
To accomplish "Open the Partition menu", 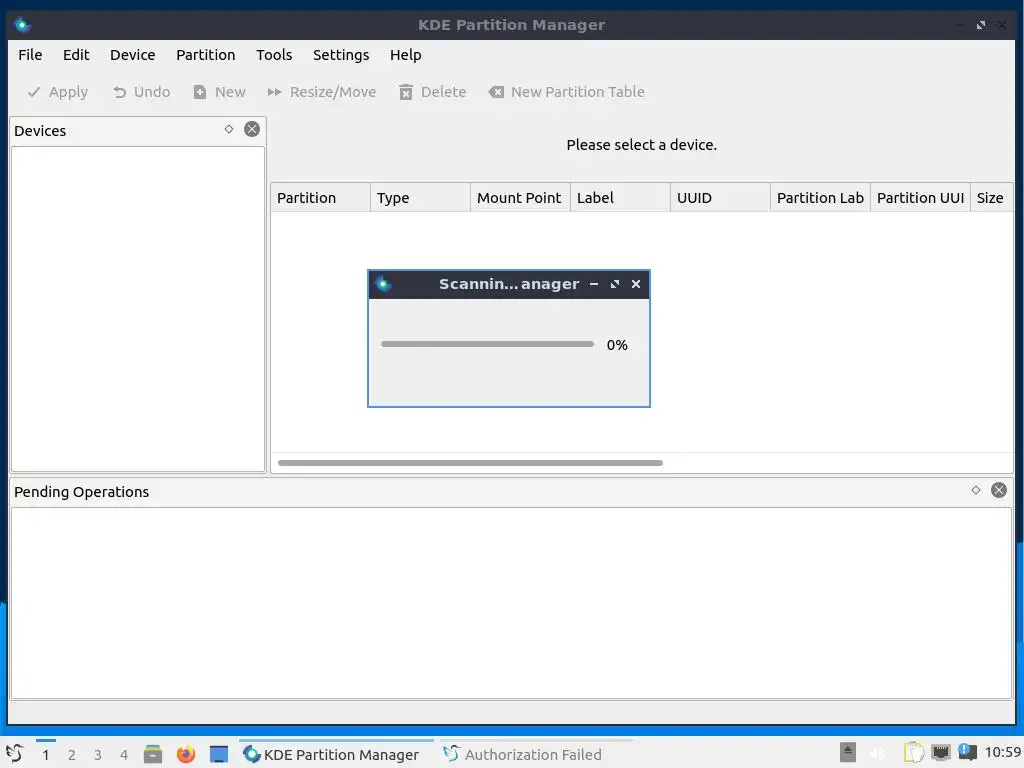I will pyautogui.click(x=206, y=55).
